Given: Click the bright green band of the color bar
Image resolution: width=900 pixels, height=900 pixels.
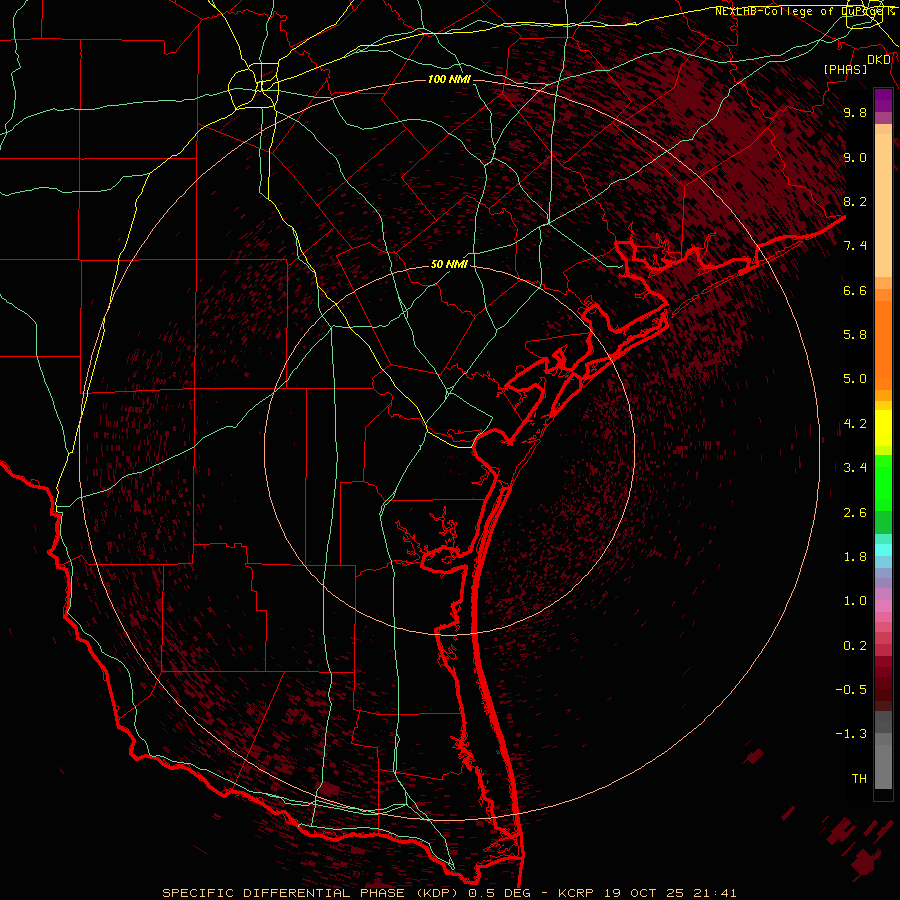Looking at the screenshot, I should 883,482.
